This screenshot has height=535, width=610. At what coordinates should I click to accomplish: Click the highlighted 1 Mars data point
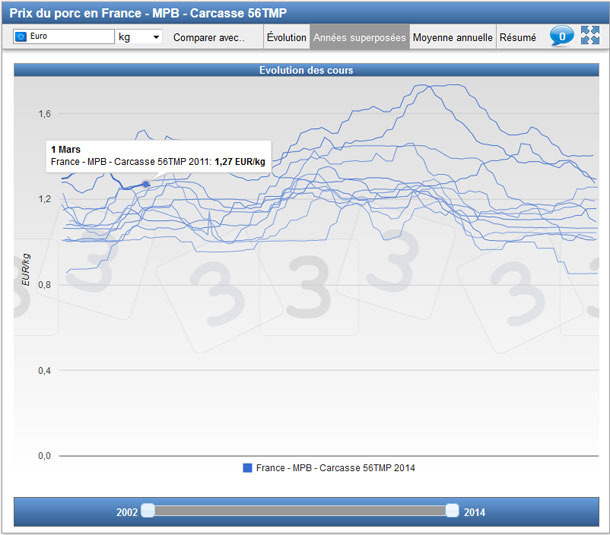tap(146, 184)
